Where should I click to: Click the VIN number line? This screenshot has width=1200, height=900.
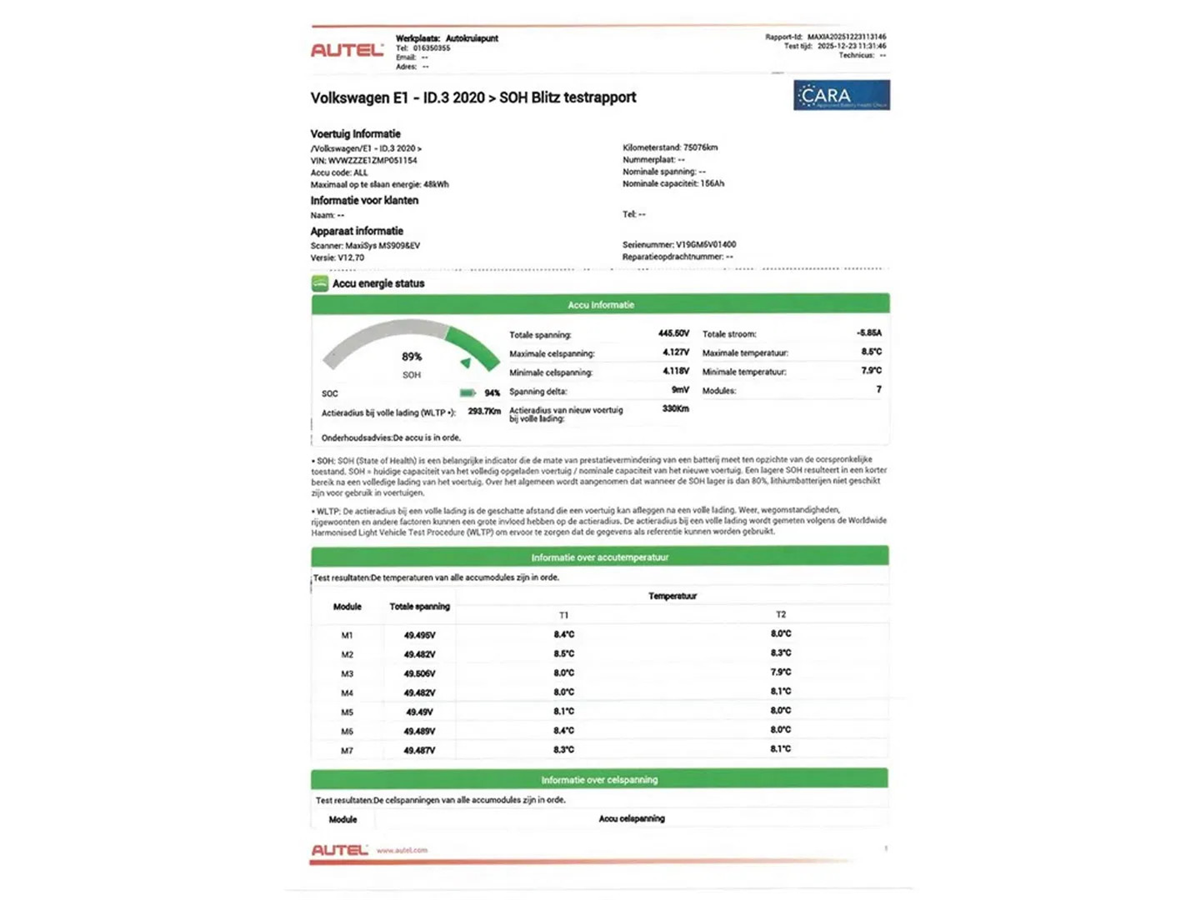(365, 160)
